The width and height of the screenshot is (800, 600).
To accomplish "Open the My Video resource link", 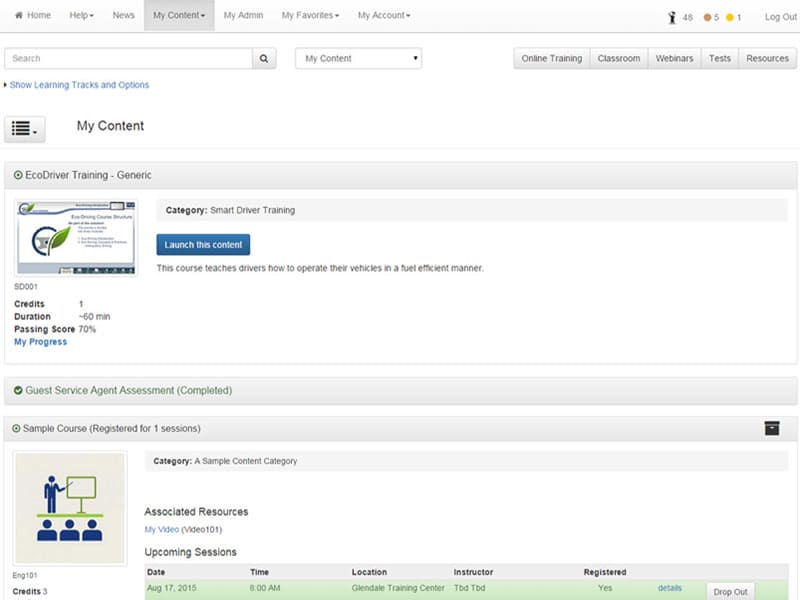I will click(x=163, y=529).
